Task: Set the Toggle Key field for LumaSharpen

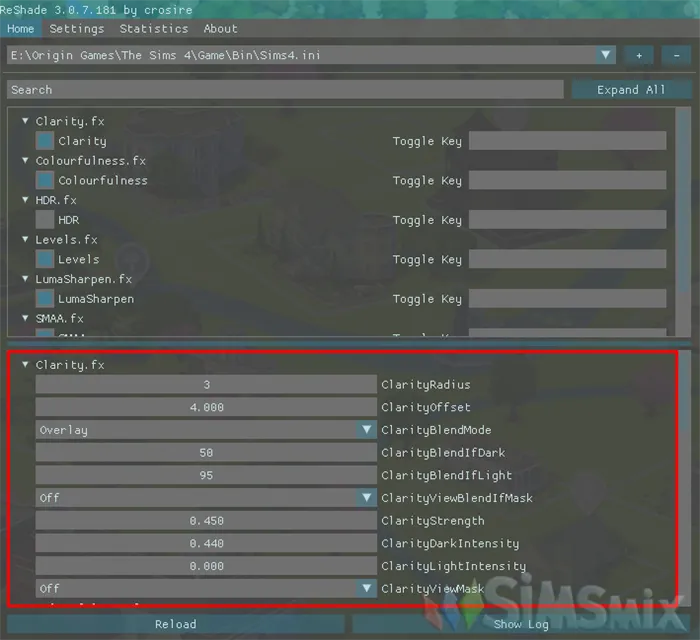Action: click(x=567, y=299)
